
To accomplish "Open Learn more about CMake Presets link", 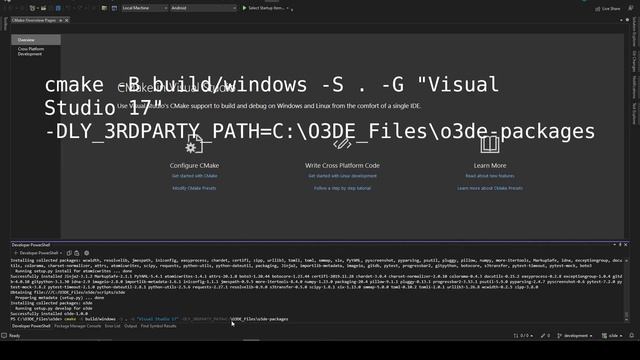I will click(490, 188).
